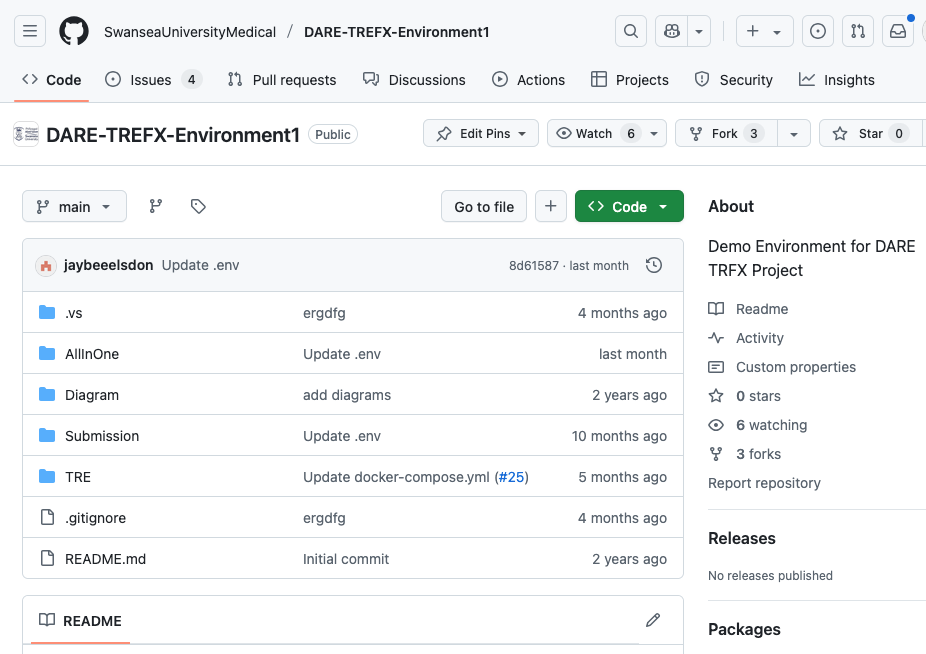Image resolution: width=926 pixels, height=654 pixels.
Task: Star the repository
Action: pyautogui.click(x=870, y=134)
